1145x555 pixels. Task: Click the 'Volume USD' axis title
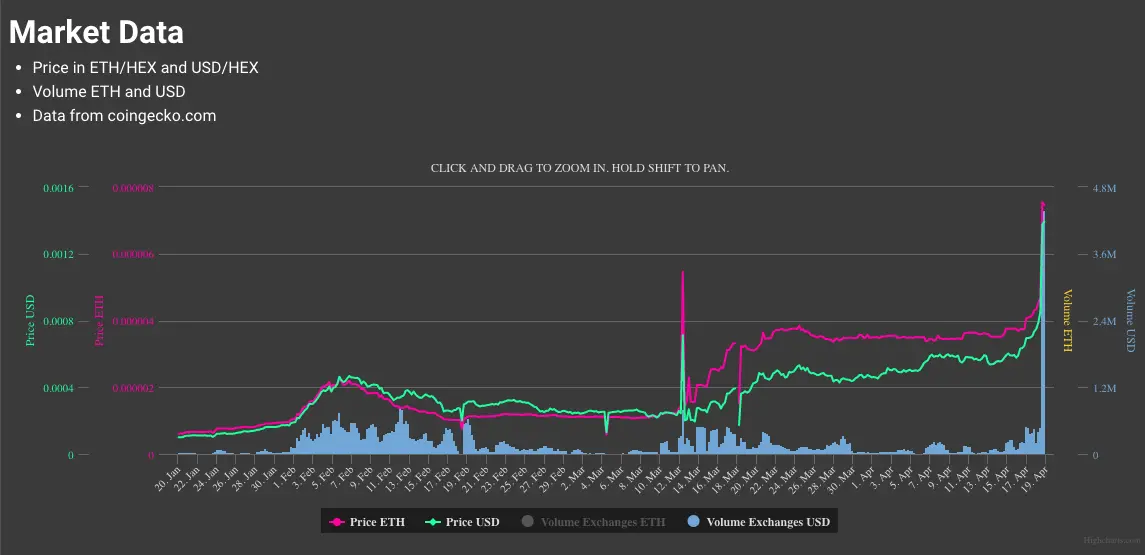click(1131, 321)
